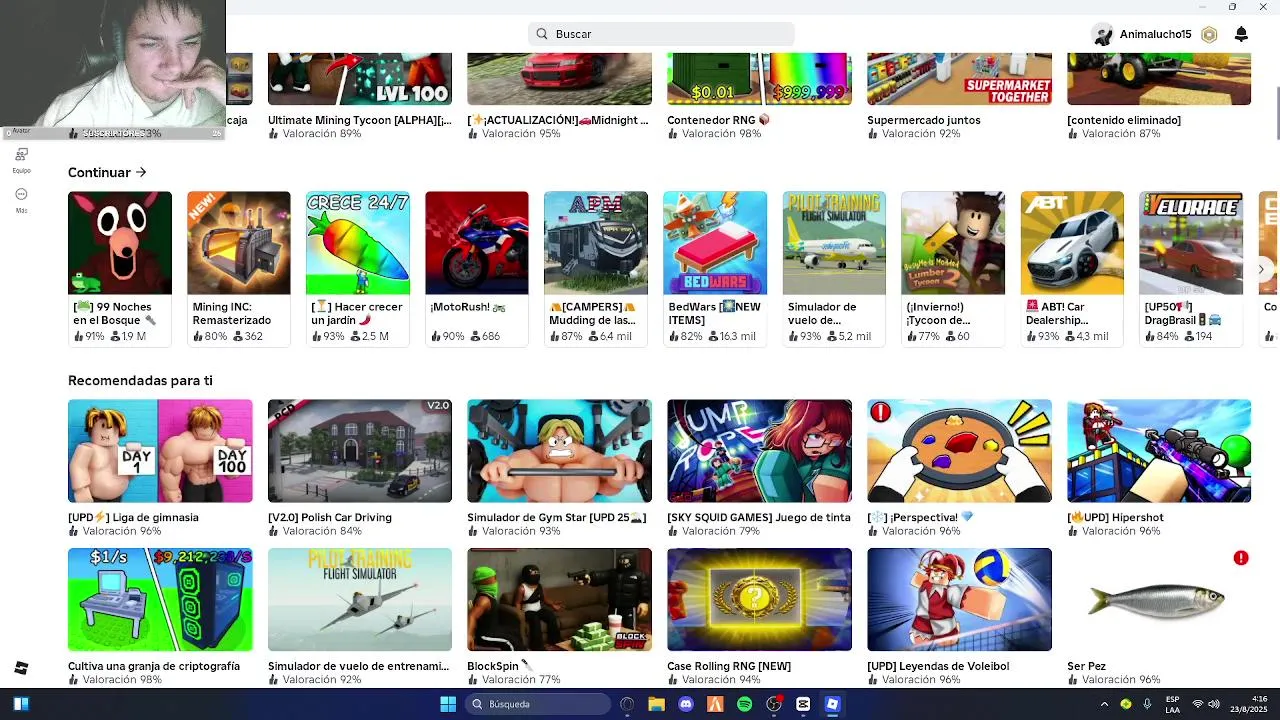Click the green tray icon
This screenshot has height=720, width=1280.
(1126, 704)
